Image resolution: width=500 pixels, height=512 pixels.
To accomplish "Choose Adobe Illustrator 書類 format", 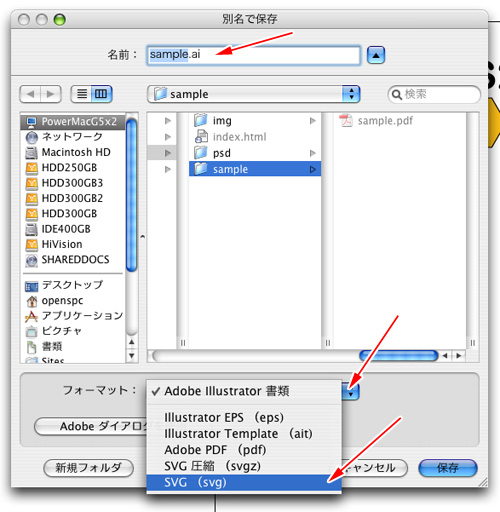I will (244, 391).
